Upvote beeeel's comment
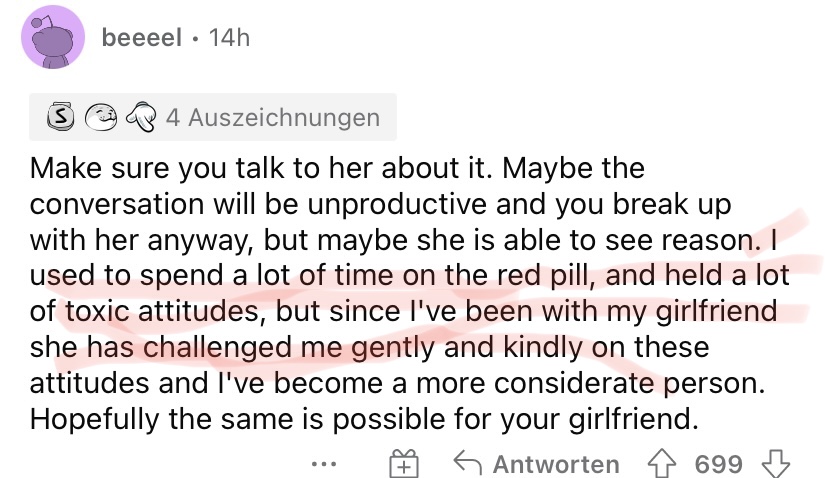Screen dimensions: 825x478 [x=661, y=463]
